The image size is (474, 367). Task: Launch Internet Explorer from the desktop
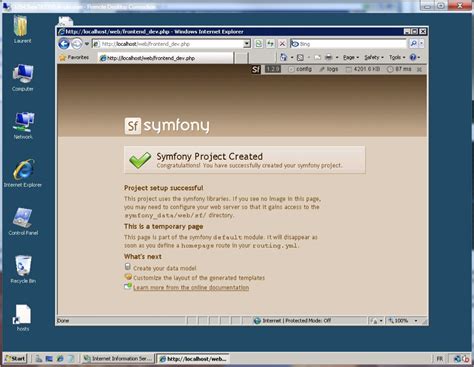tap(23, 173)
